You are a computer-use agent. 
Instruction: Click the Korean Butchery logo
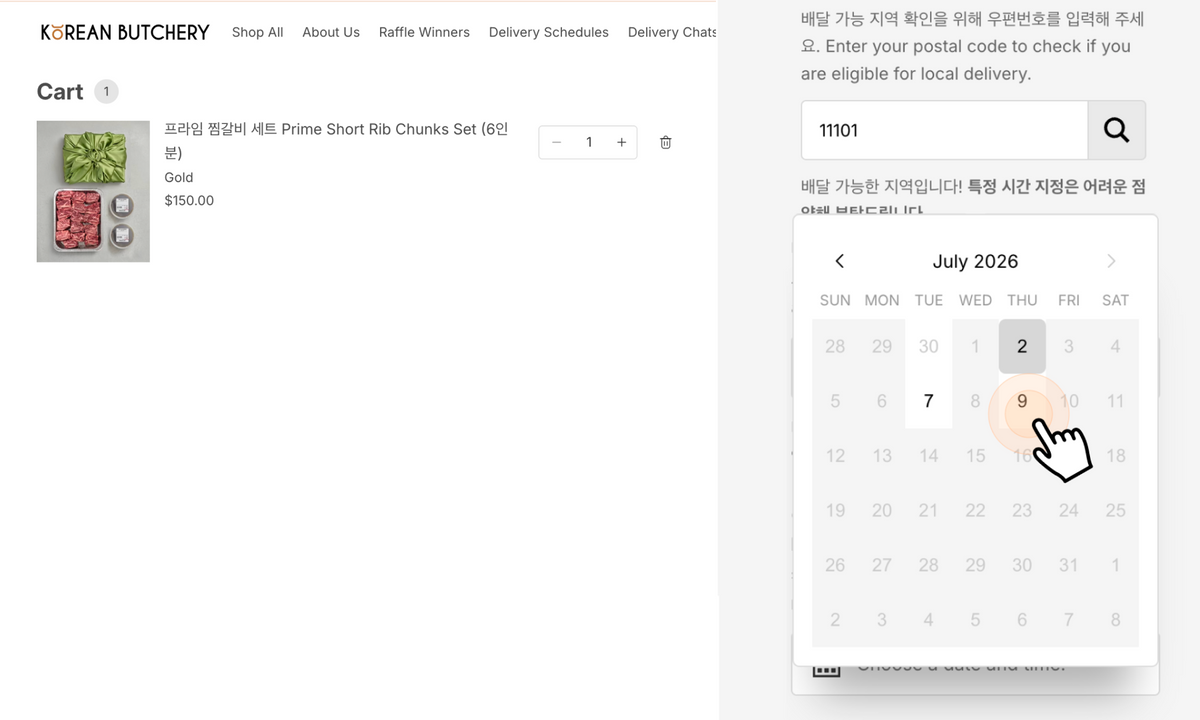[125, 32]
